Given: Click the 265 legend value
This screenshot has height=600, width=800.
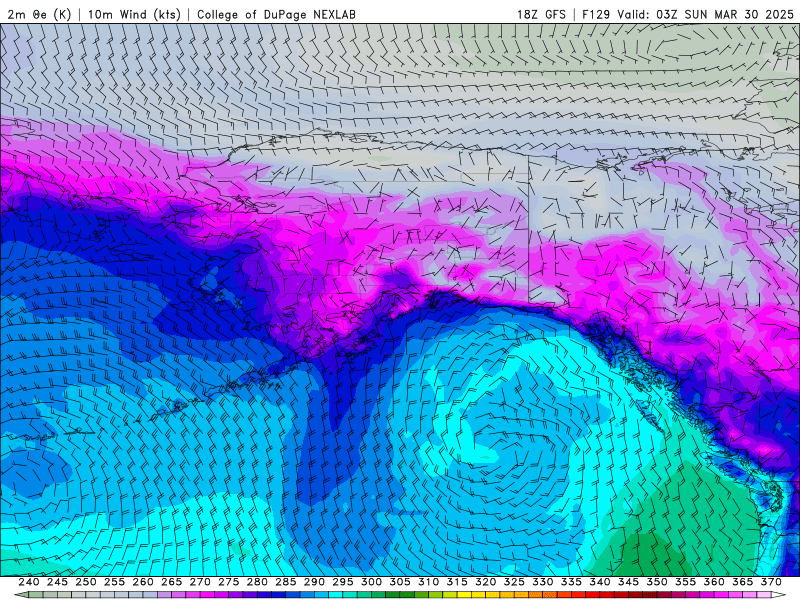Looking at the screenshot, I should point(171,582).
